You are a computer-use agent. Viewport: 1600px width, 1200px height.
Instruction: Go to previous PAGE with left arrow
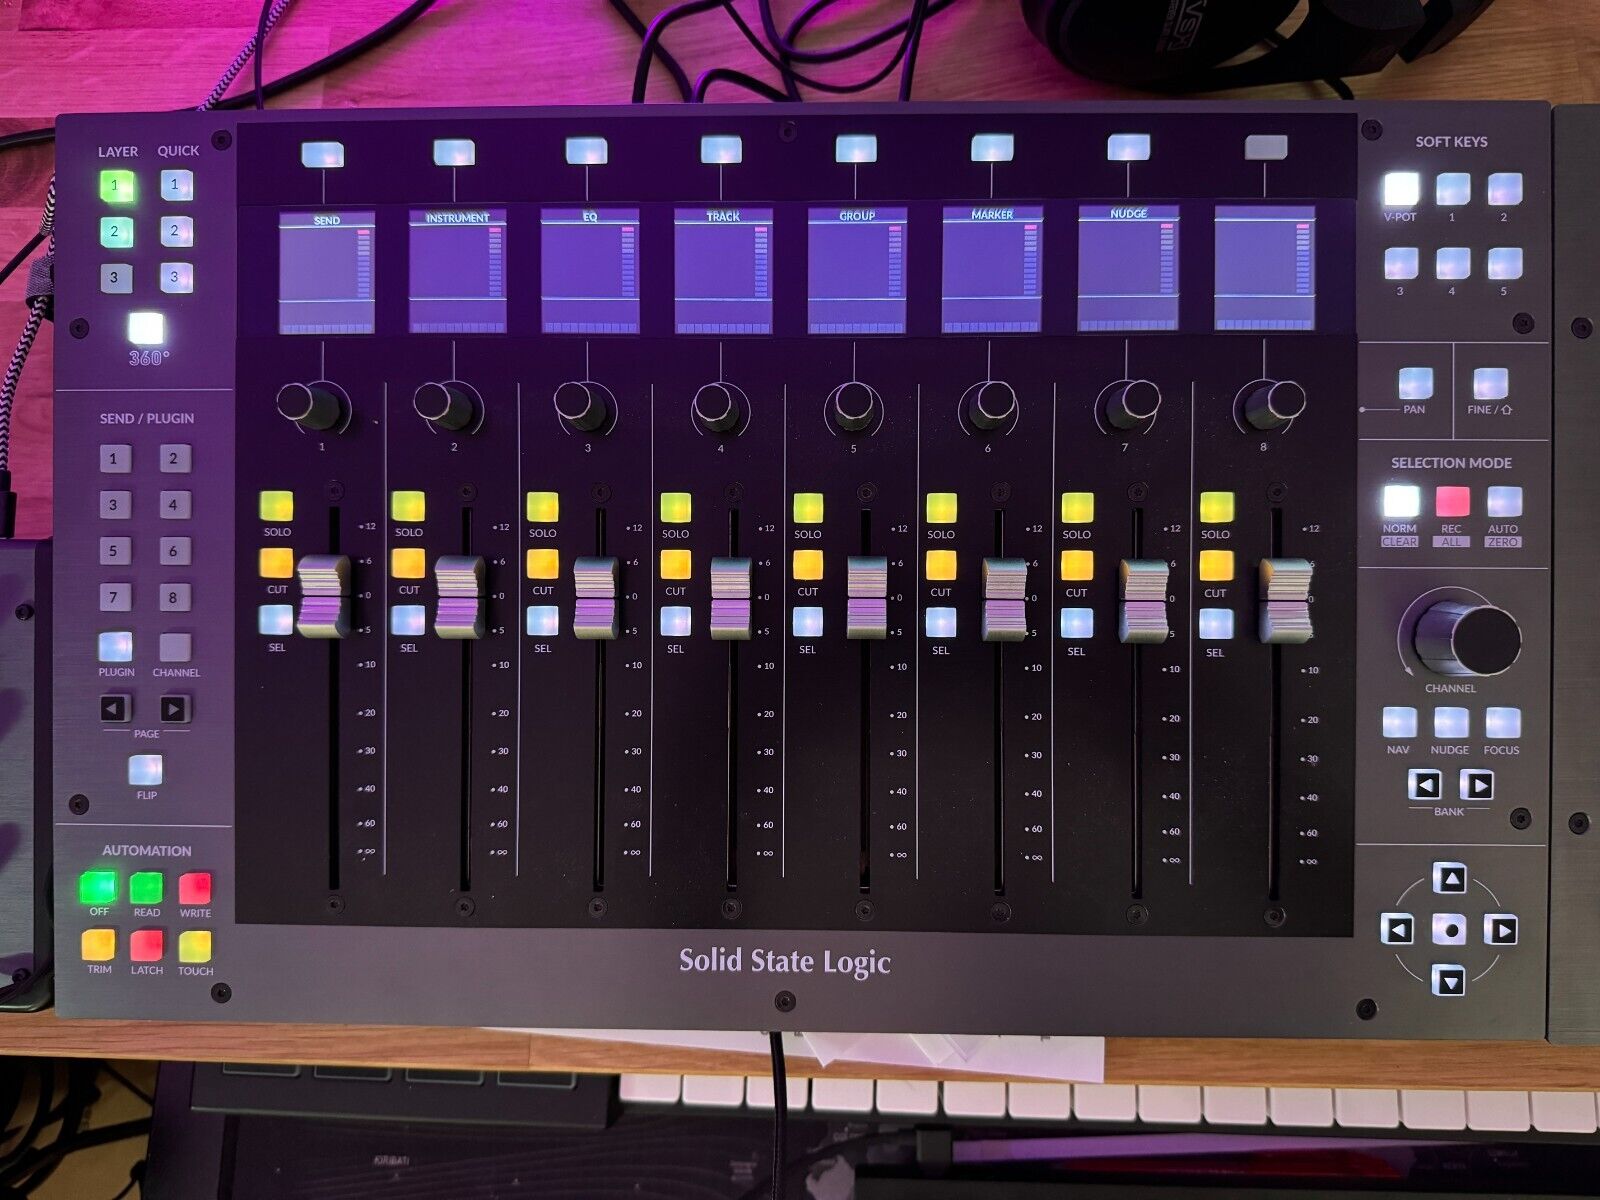(x=115, y=709)
